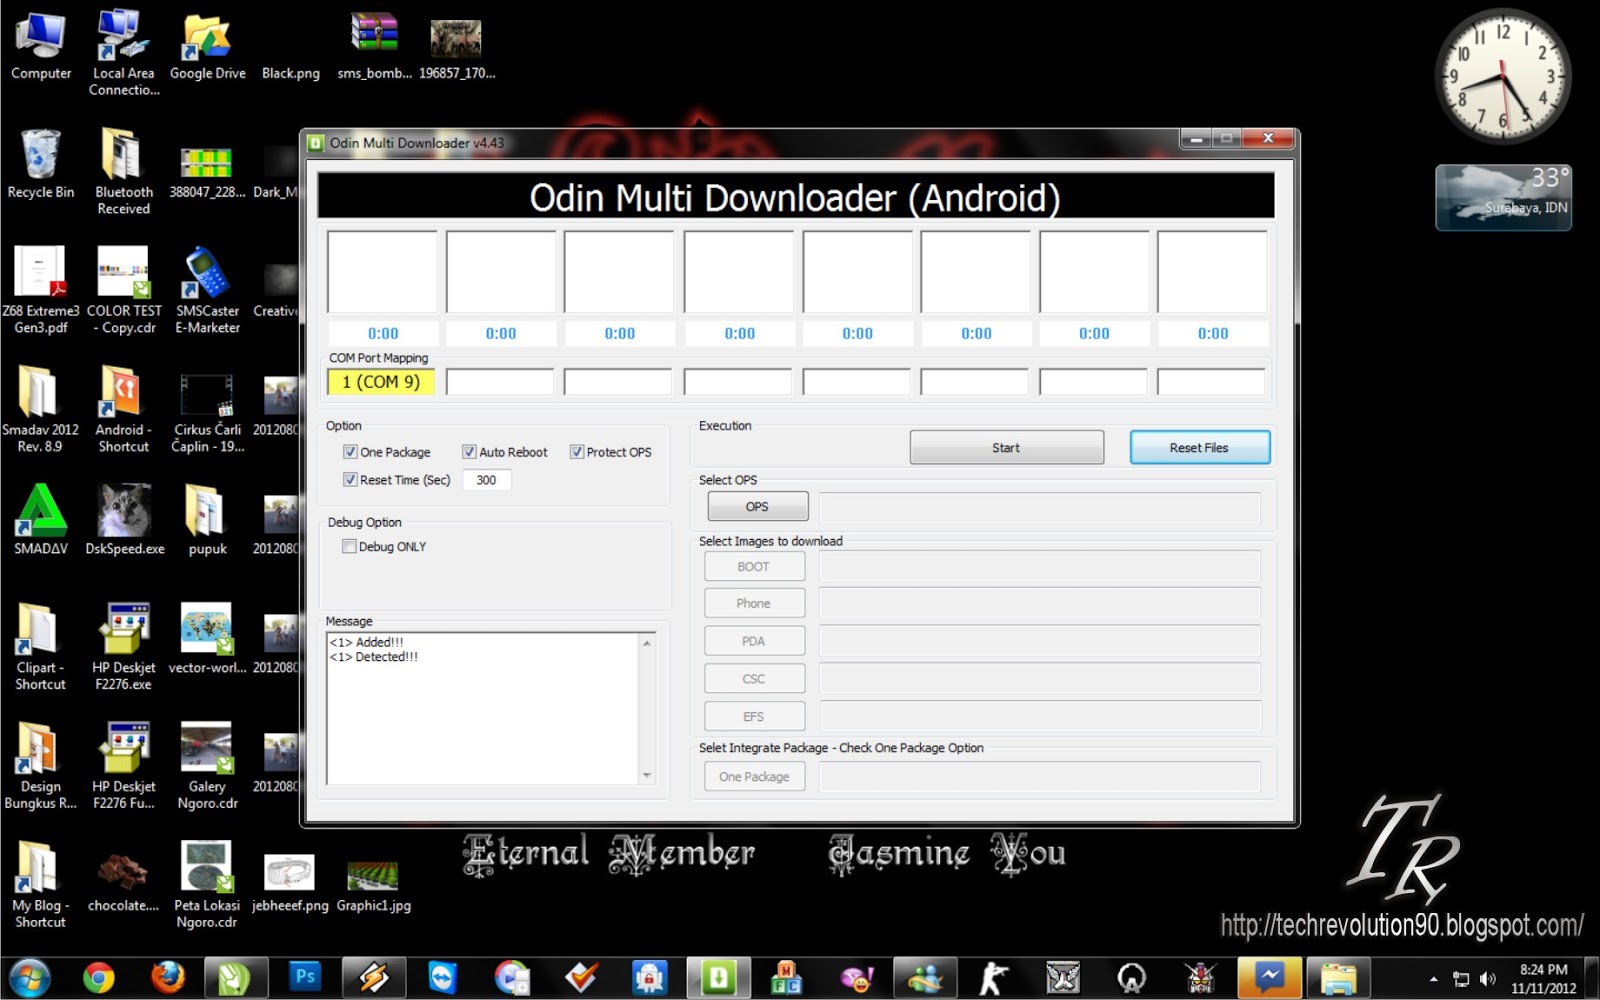Click the OPS file path field
Screen dimensions: 1600x1000
[x=1040, y=507]
